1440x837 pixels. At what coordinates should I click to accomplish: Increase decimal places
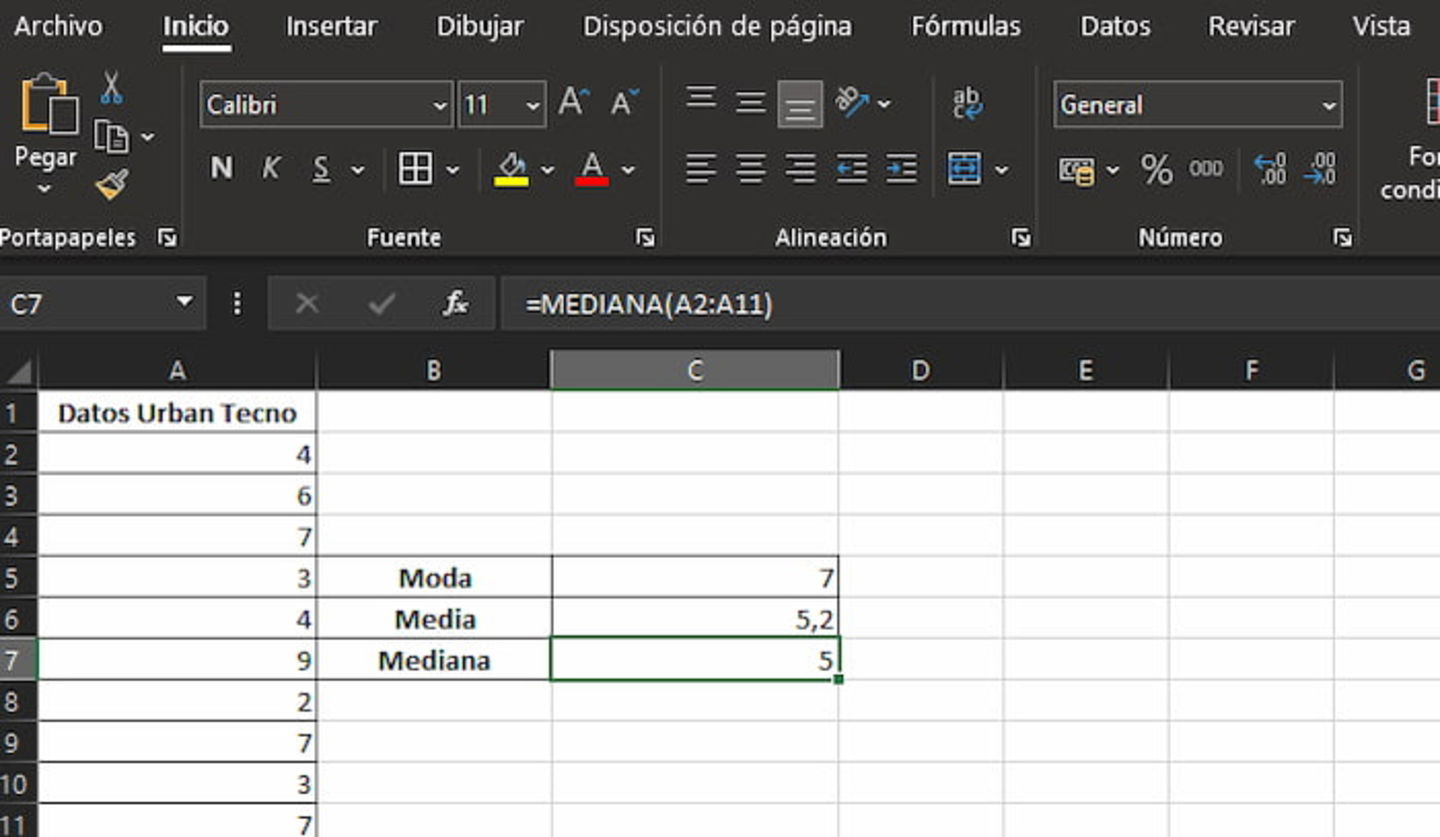[x=1270, y=169]
